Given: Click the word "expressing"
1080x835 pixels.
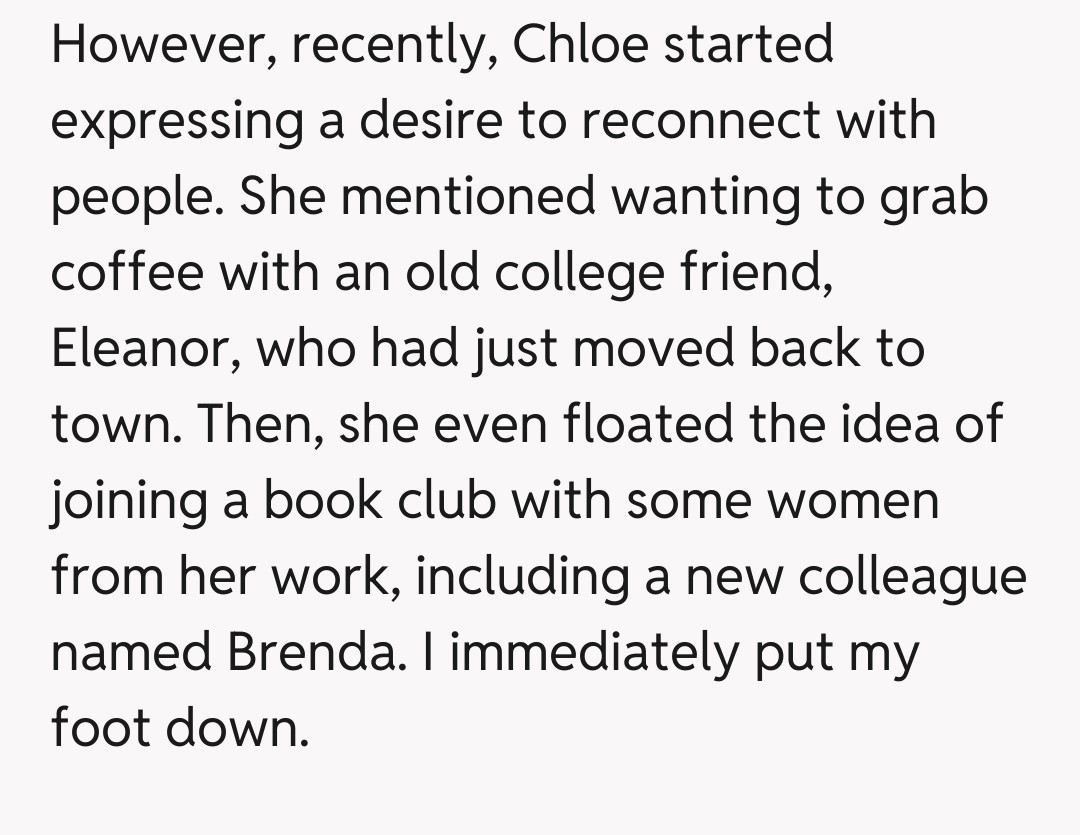Looking at the screenshot, I should coord(178,122).
